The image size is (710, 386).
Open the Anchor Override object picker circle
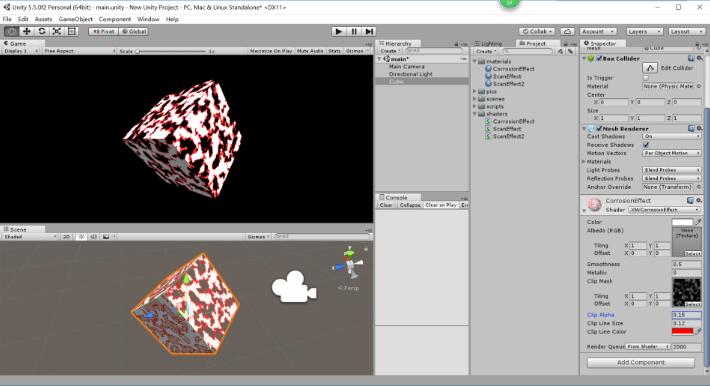point(699,187)
